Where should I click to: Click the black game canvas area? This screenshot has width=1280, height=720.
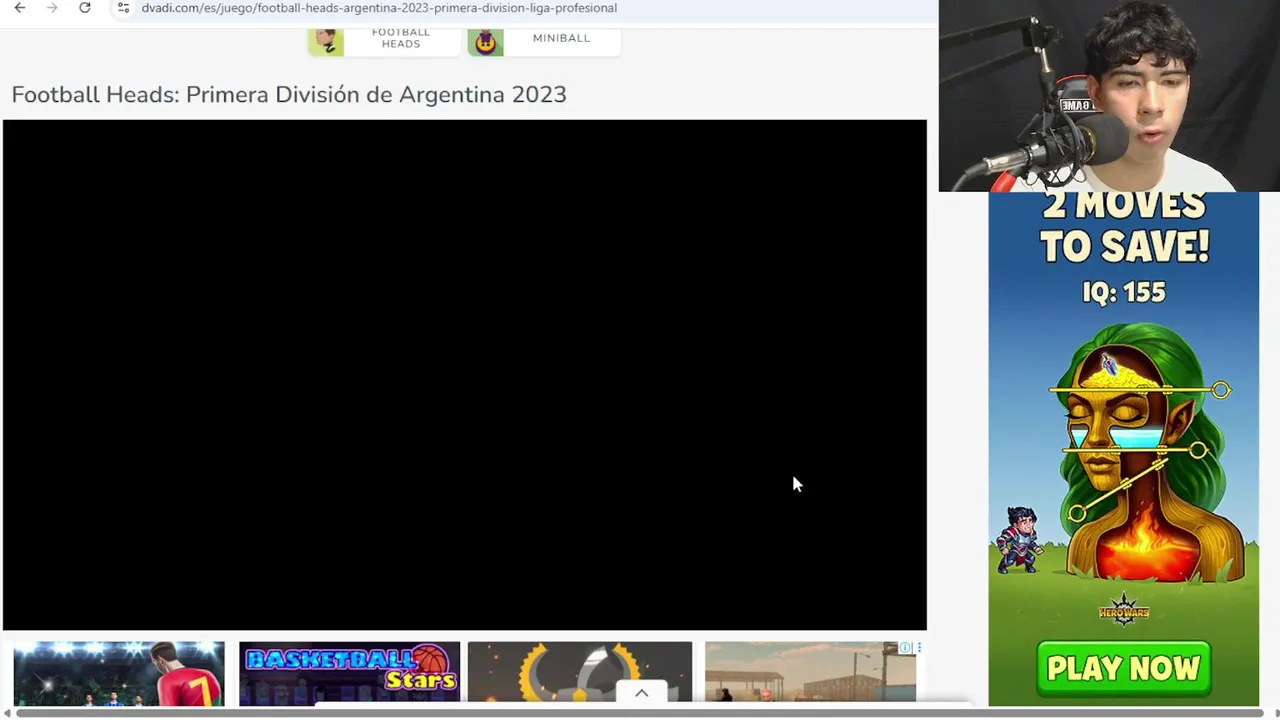pos(465,375)
